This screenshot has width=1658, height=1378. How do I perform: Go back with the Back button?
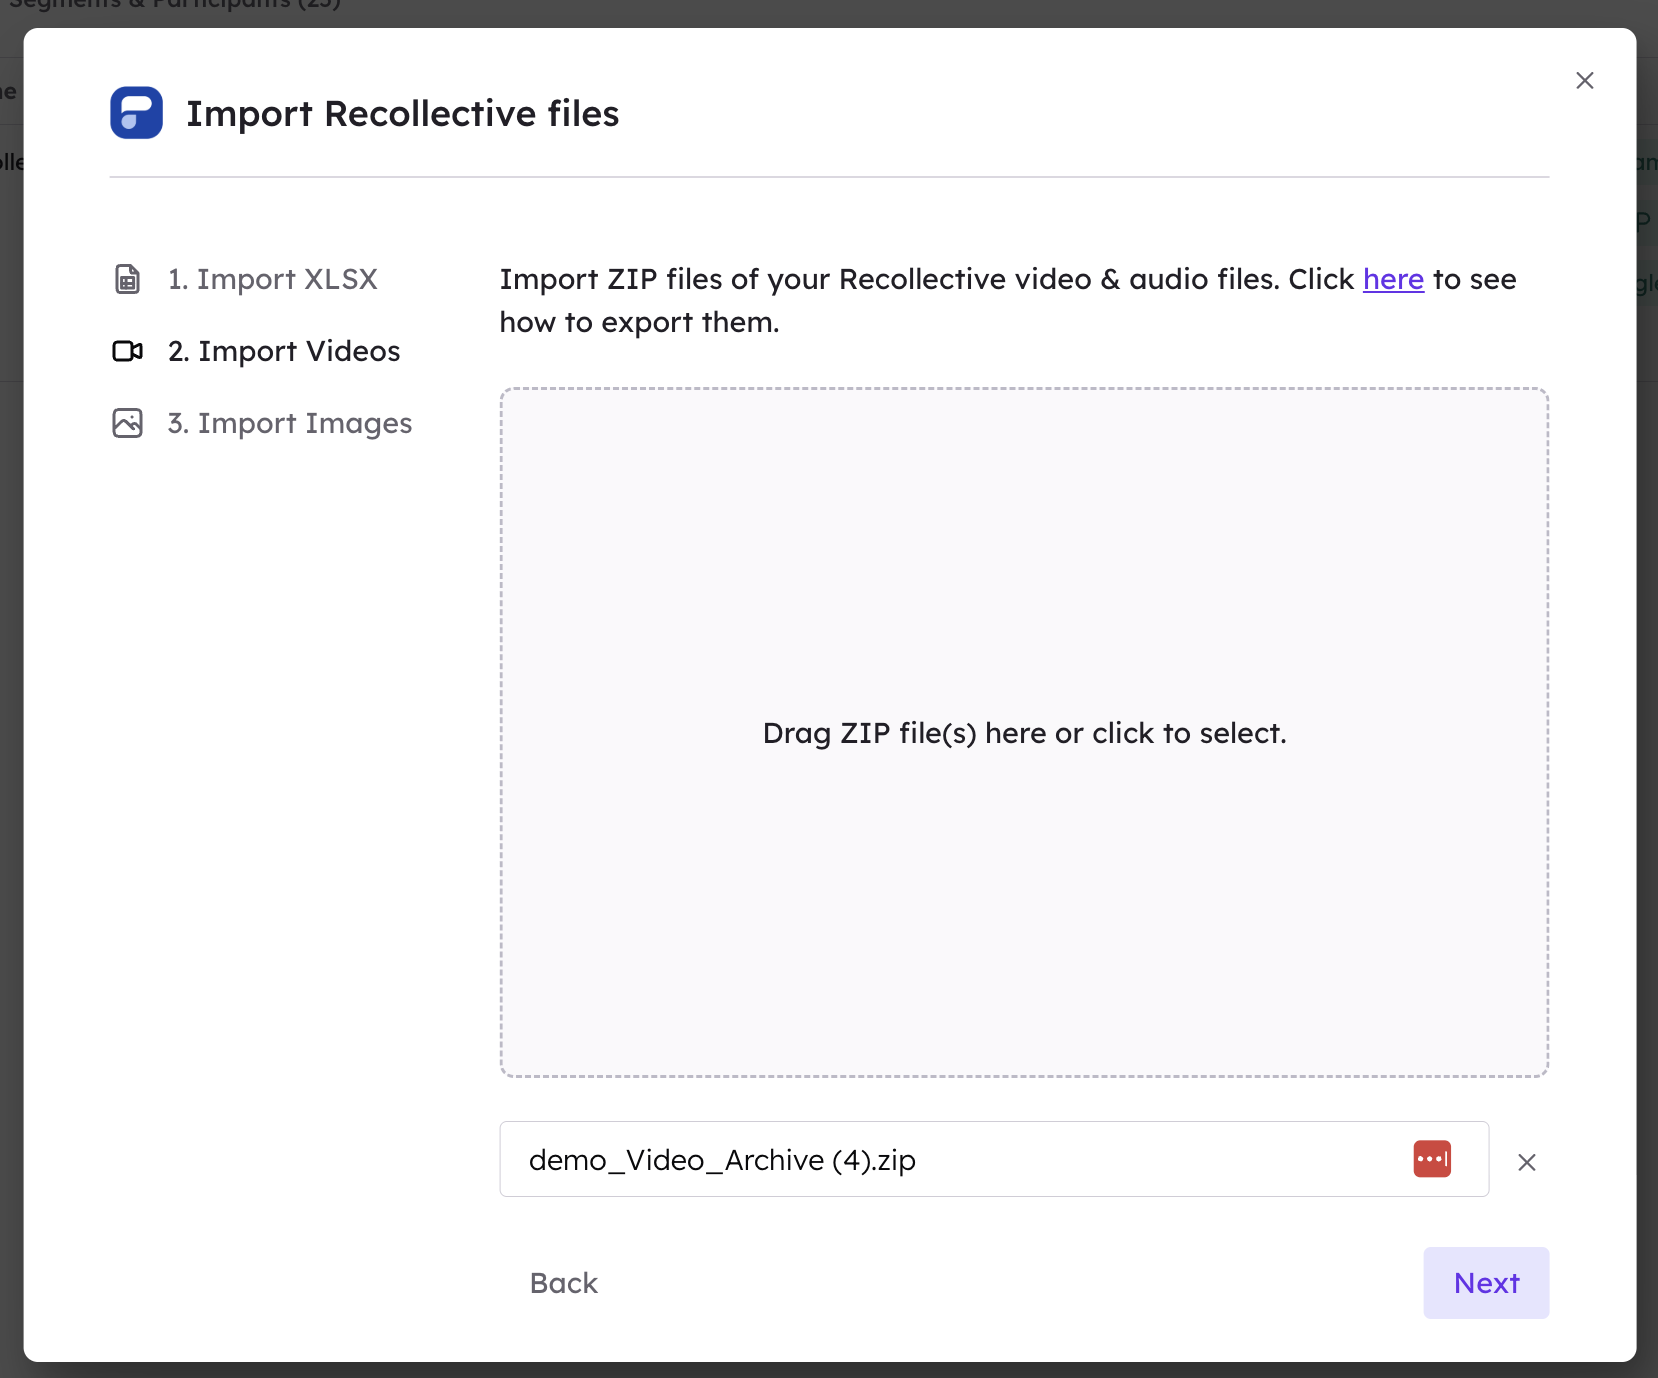pos(564,1283)
